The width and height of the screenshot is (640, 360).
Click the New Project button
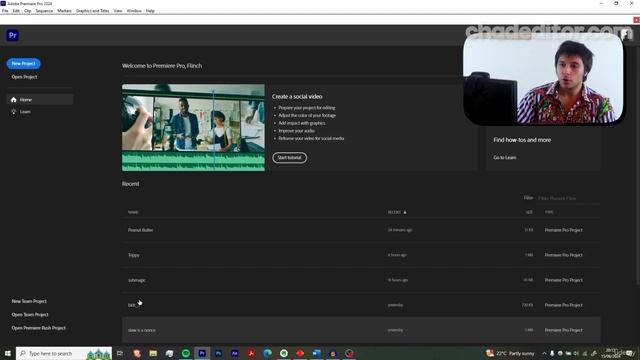(23, 64)
